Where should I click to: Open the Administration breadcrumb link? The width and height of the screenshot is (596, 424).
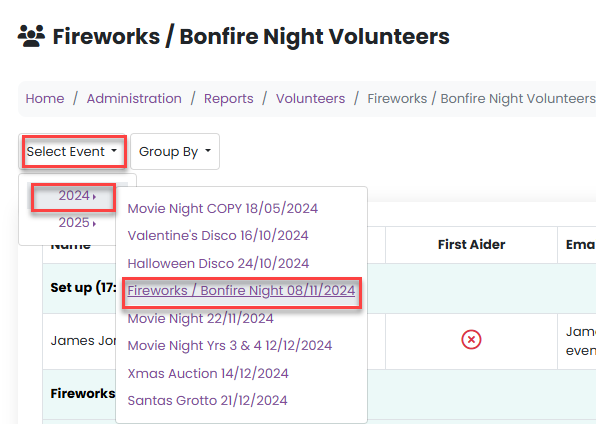134,98
